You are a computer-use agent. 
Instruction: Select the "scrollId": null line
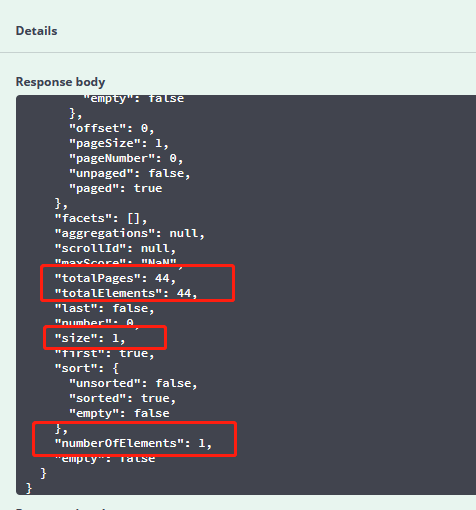(115, 248)
